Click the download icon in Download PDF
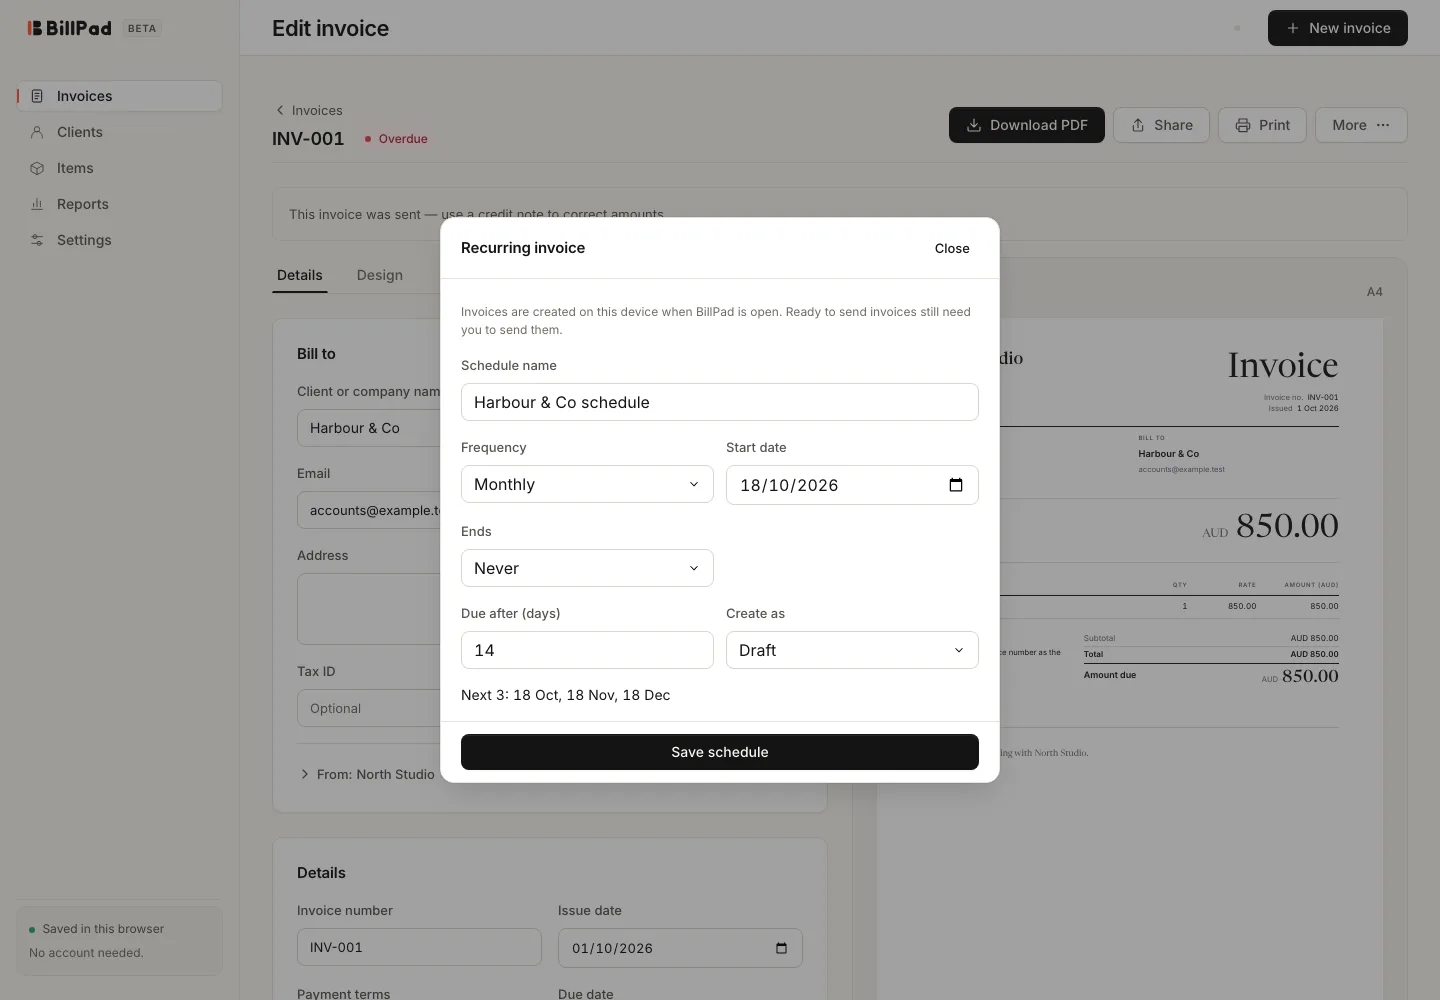Viewport: 1440px width, 1000px height. [x=974, y=125]
